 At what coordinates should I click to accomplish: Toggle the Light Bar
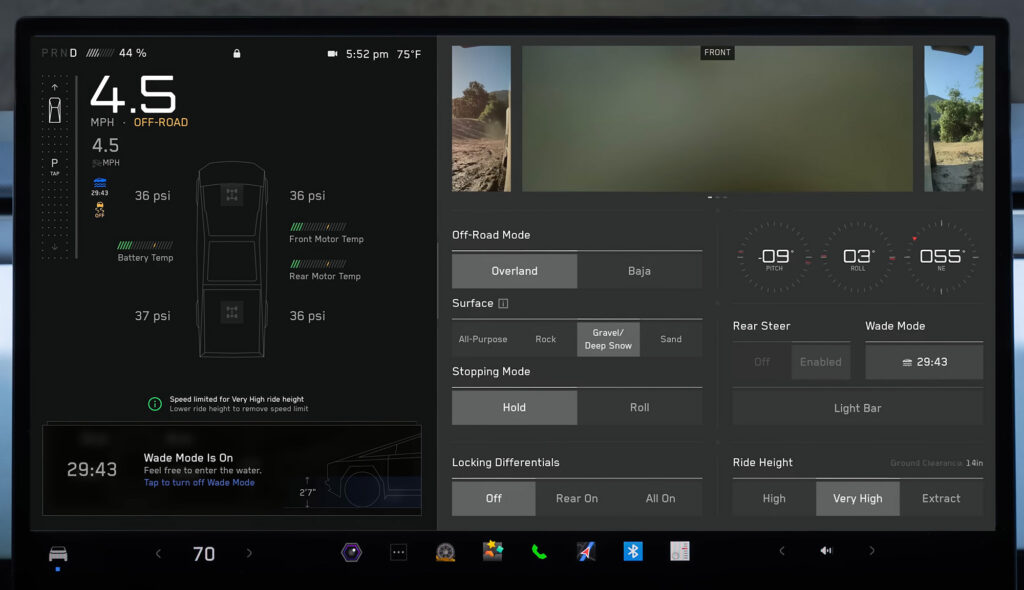[x=857, y=408]
